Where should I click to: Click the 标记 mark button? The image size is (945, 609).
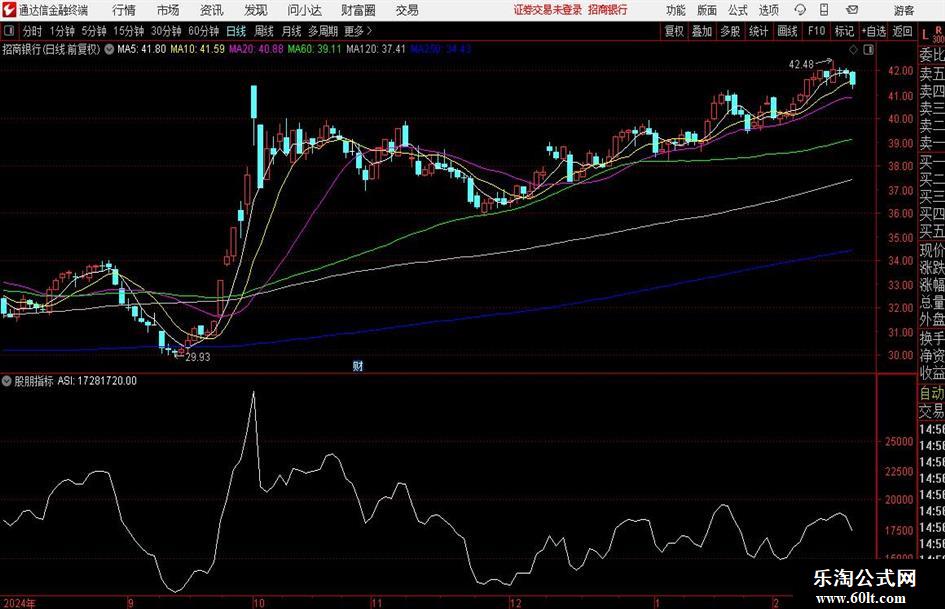(x=844, y=31)
